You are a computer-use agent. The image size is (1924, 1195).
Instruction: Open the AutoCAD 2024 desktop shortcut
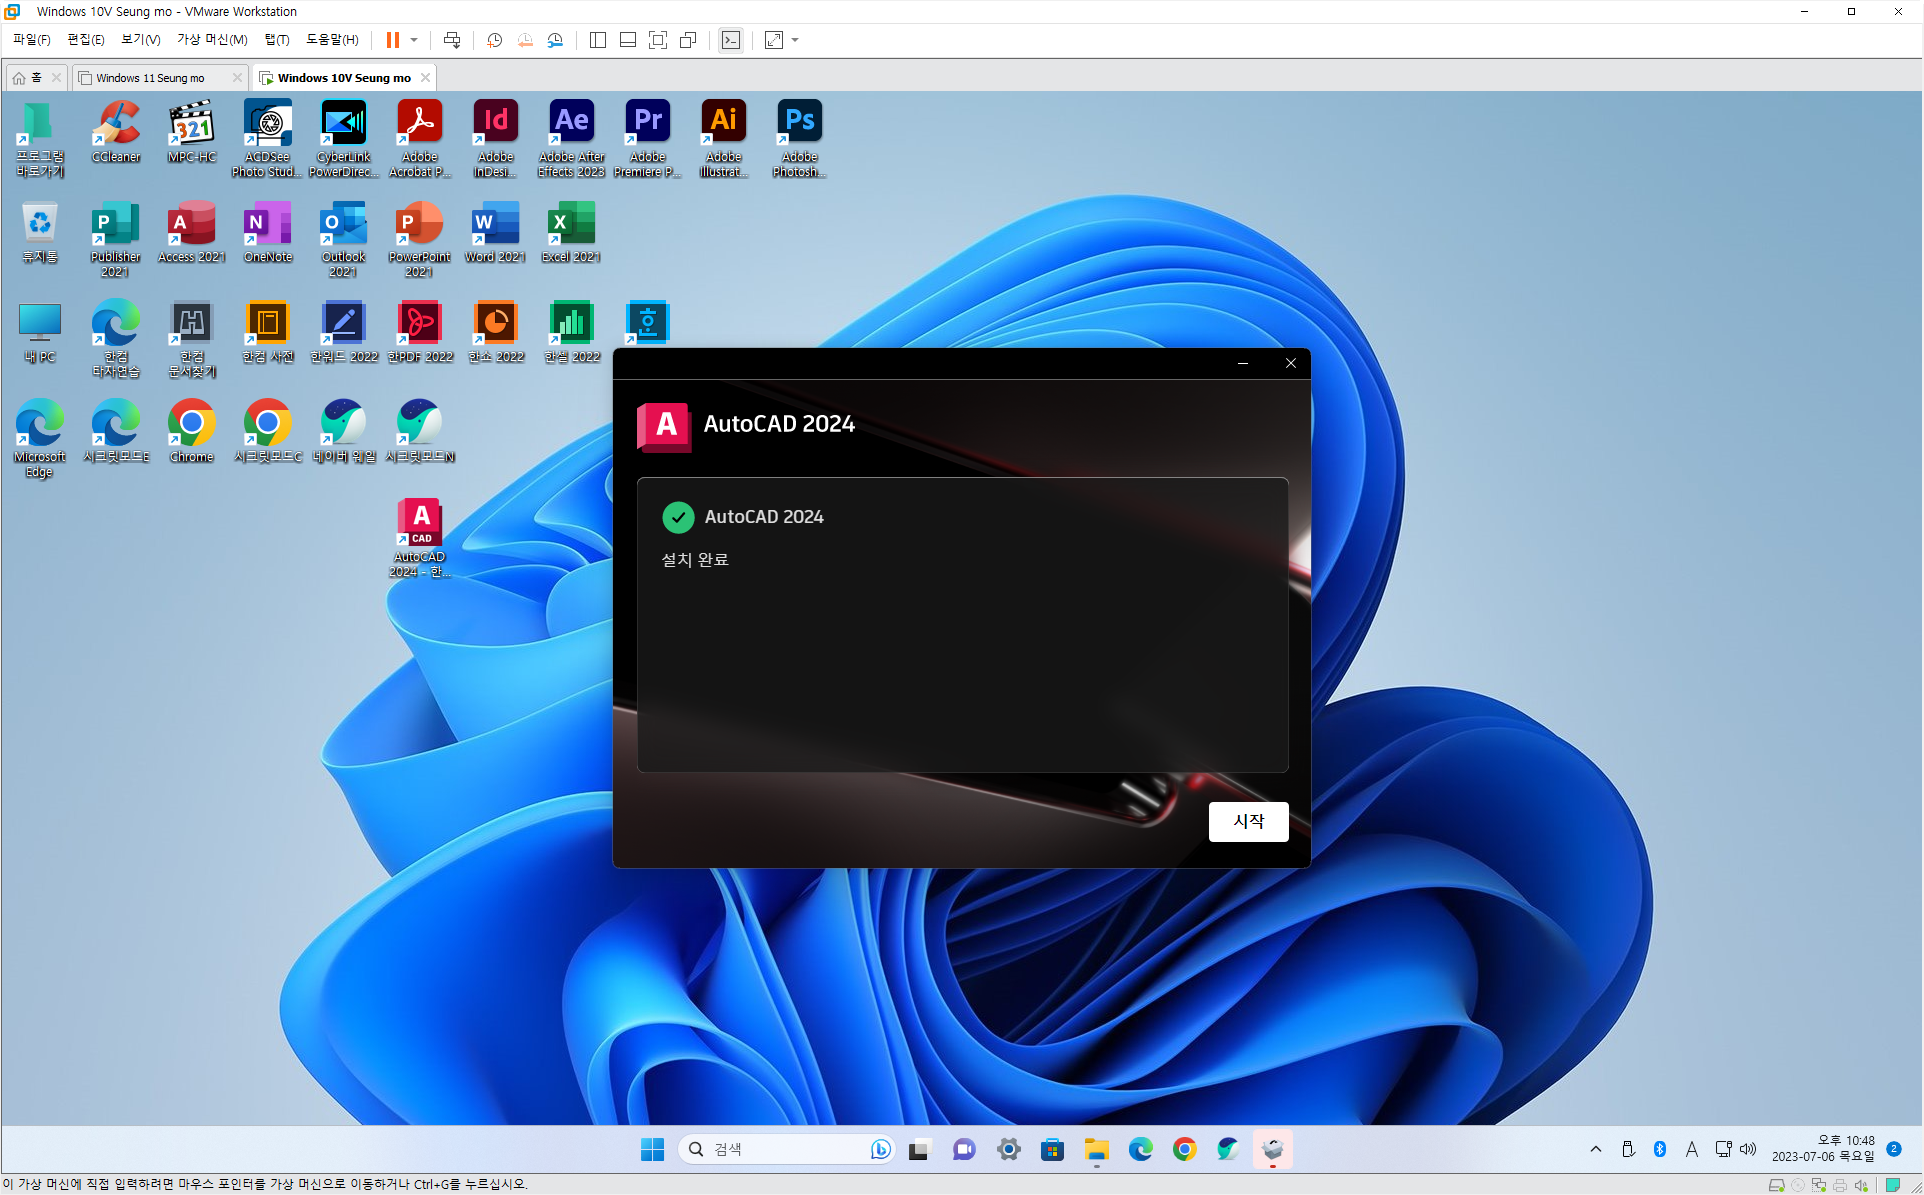point(420,537)
